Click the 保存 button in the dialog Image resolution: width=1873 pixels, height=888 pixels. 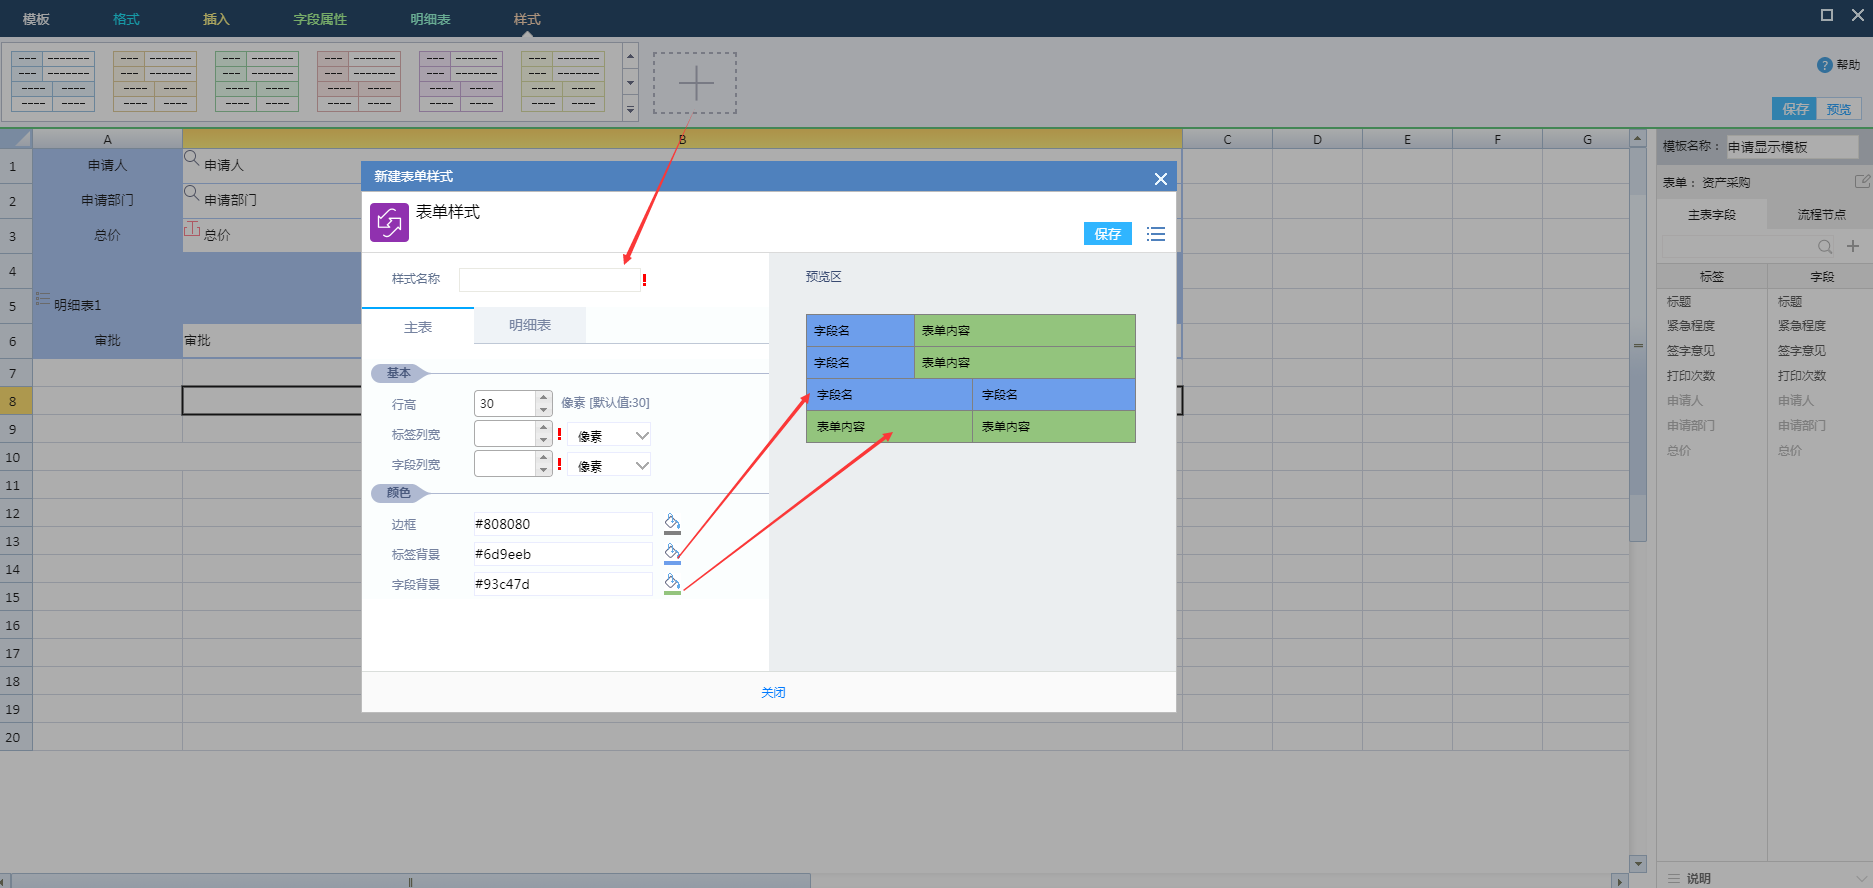click(1107, 234)
